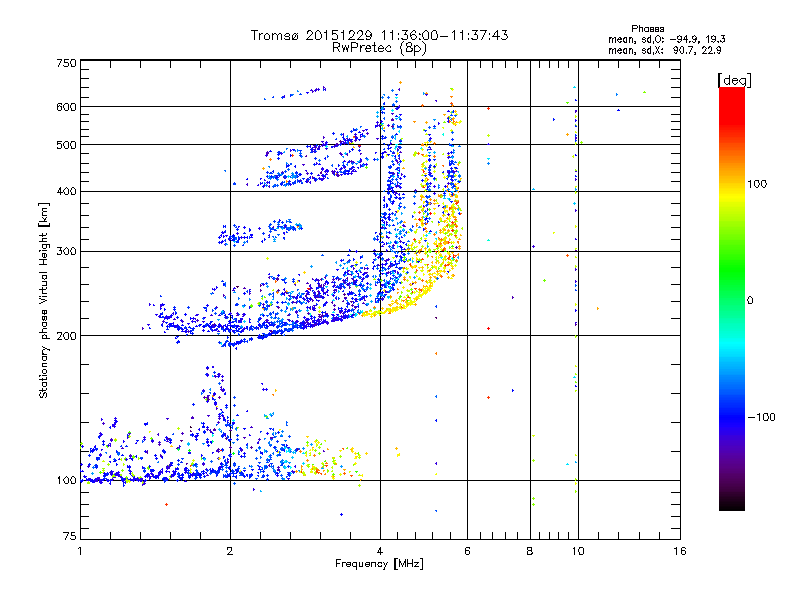The image size is (800, 600).
Task: Click the 'RwPretec (8p)' subtitle
Action: pos(379,48)
